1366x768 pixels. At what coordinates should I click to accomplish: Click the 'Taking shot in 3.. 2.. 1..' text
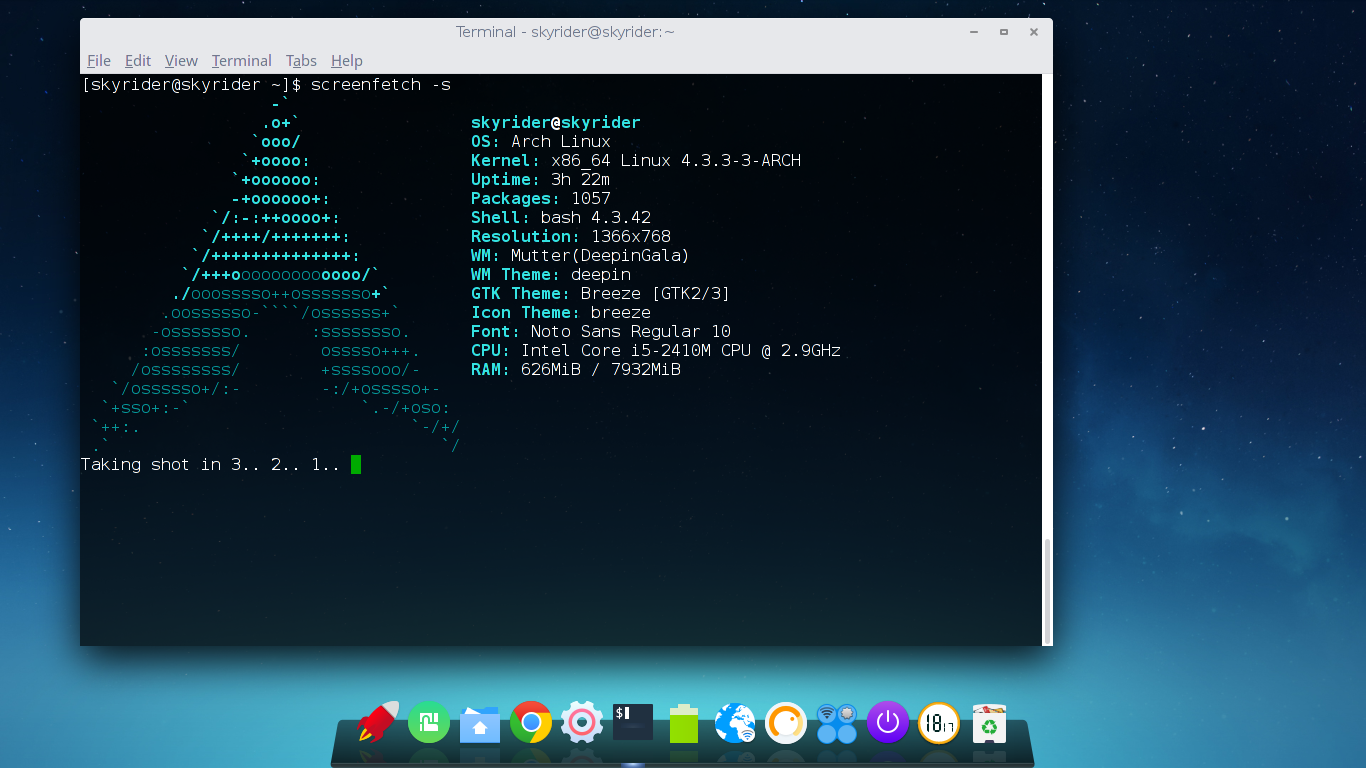211,465
